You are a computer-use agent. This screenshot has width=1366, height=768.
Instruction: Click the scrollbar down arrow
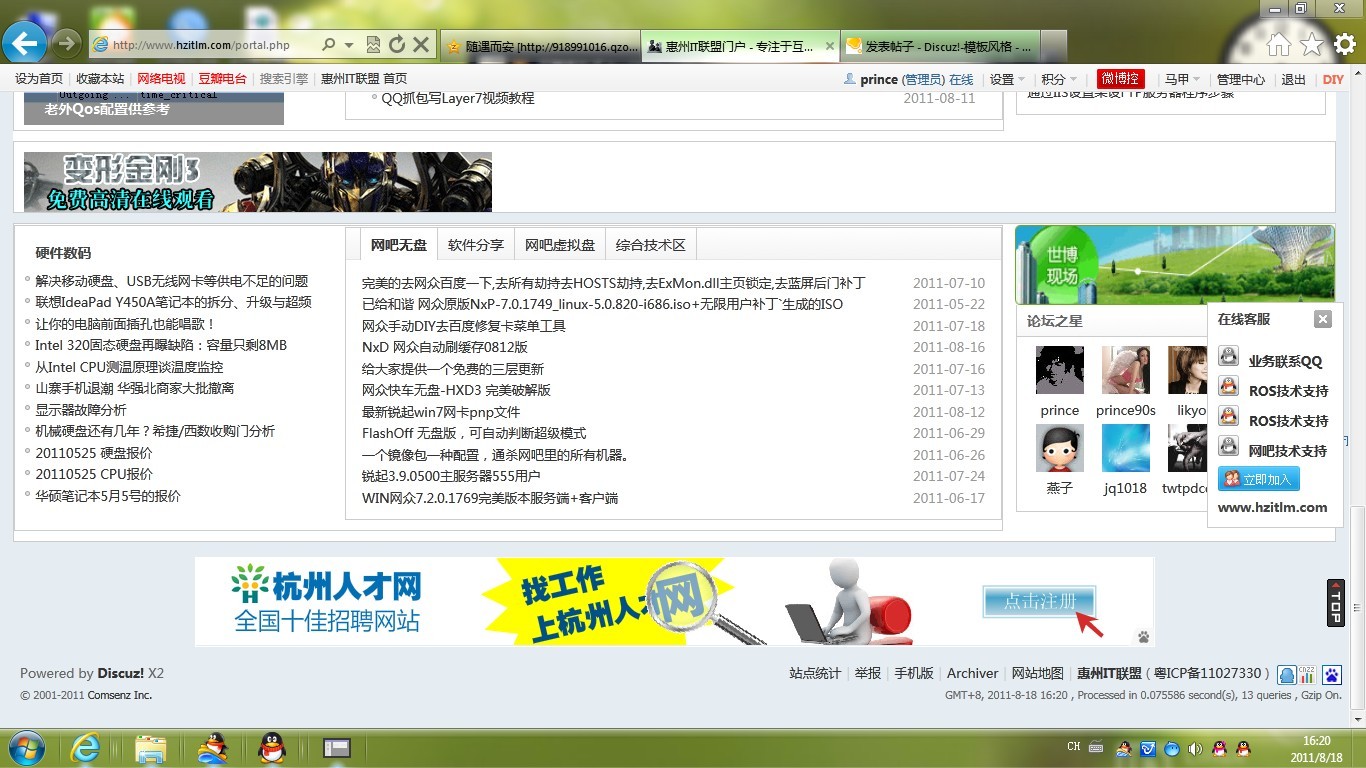[1358, 718]
